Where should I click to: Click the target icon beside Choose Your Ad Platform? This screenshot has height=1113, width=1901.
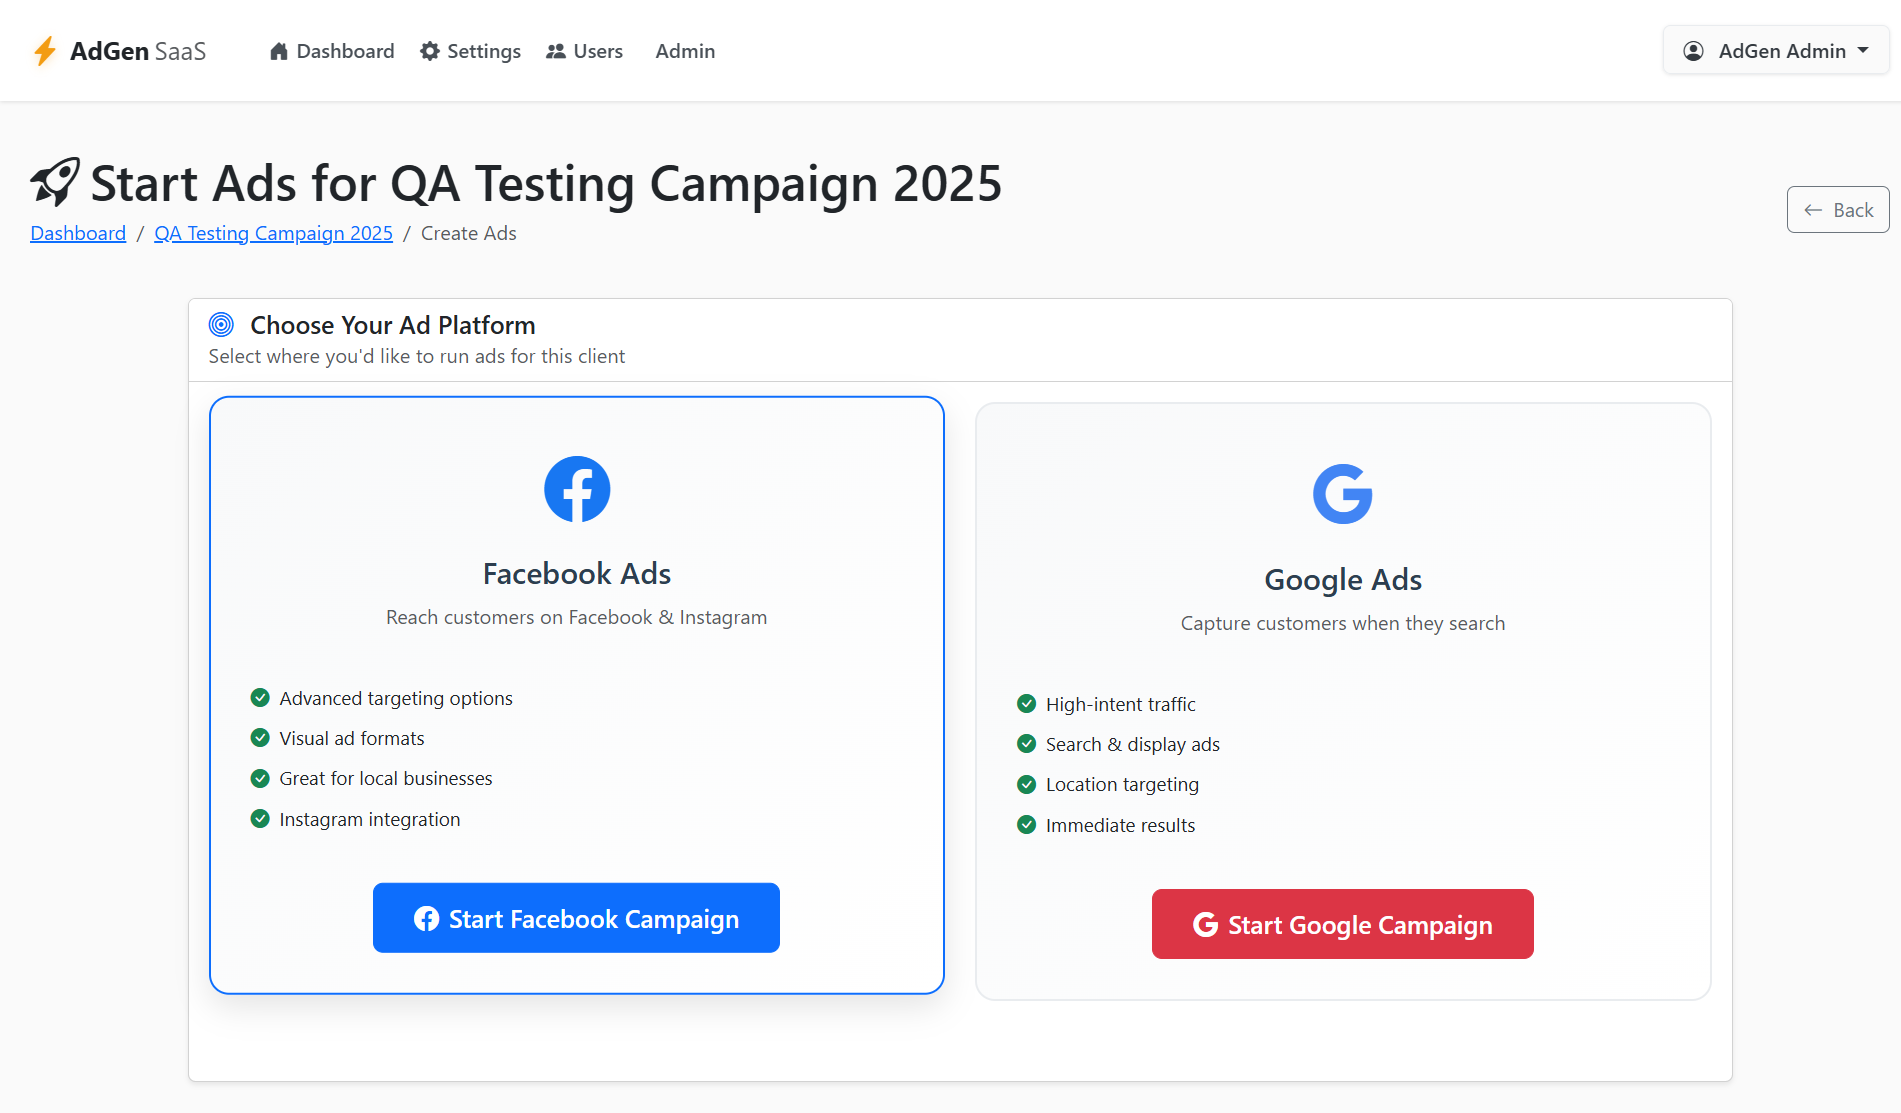click(221, 325)
